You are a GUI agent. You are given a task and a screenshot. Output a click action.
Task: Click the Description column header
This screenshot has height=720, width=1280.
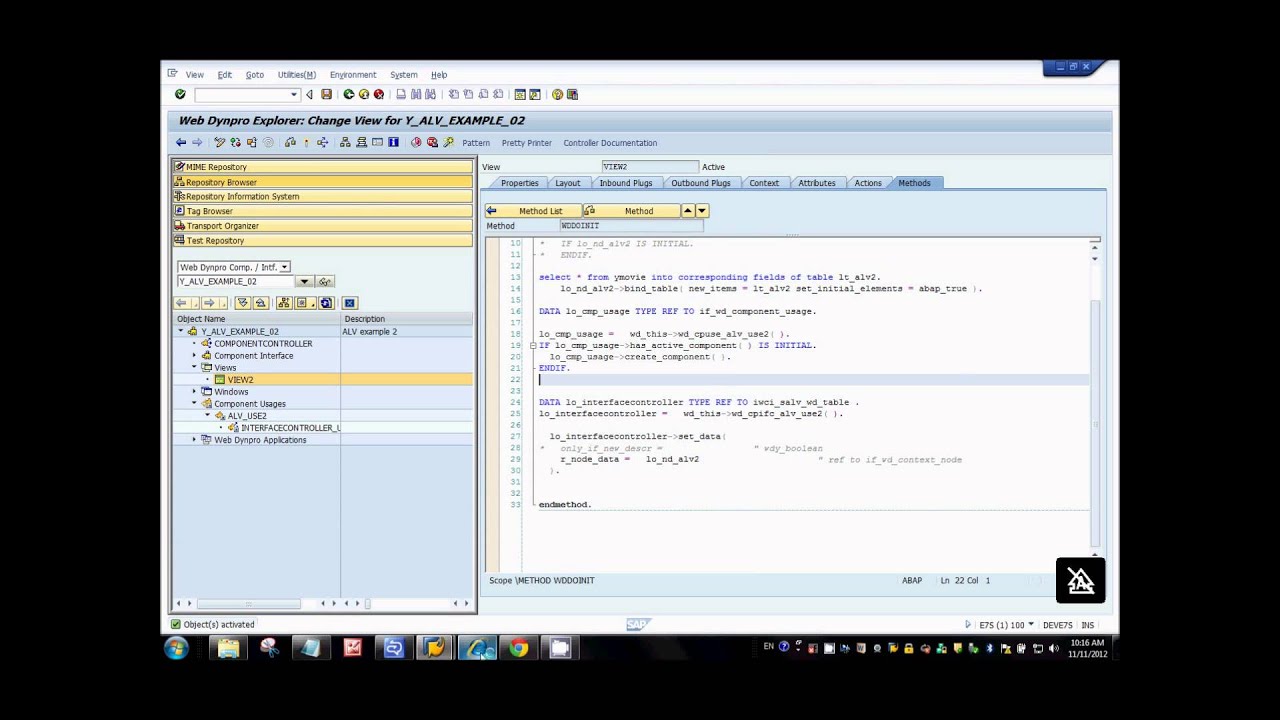[406, 319]
